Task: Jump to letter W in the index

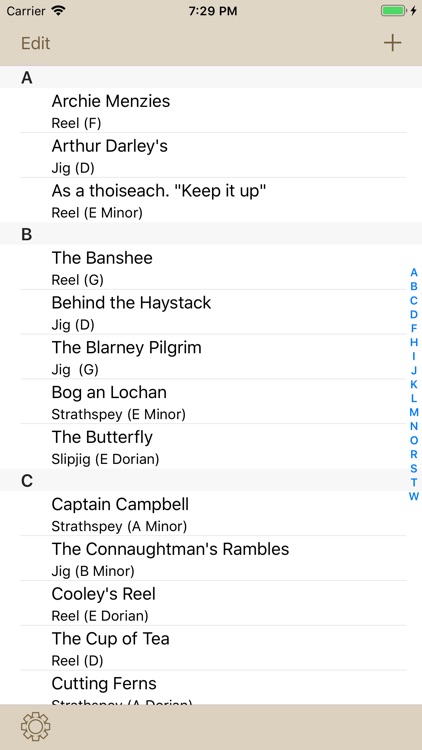Action: tap(413, 496)
